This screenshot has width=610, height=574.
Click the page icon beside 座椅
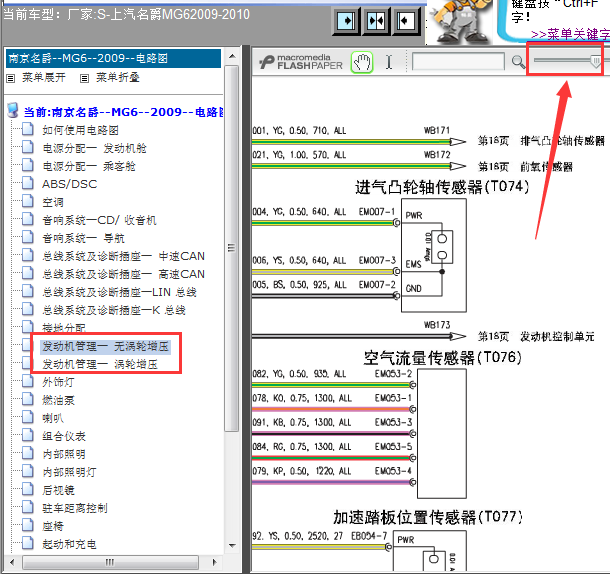[28, 525]
